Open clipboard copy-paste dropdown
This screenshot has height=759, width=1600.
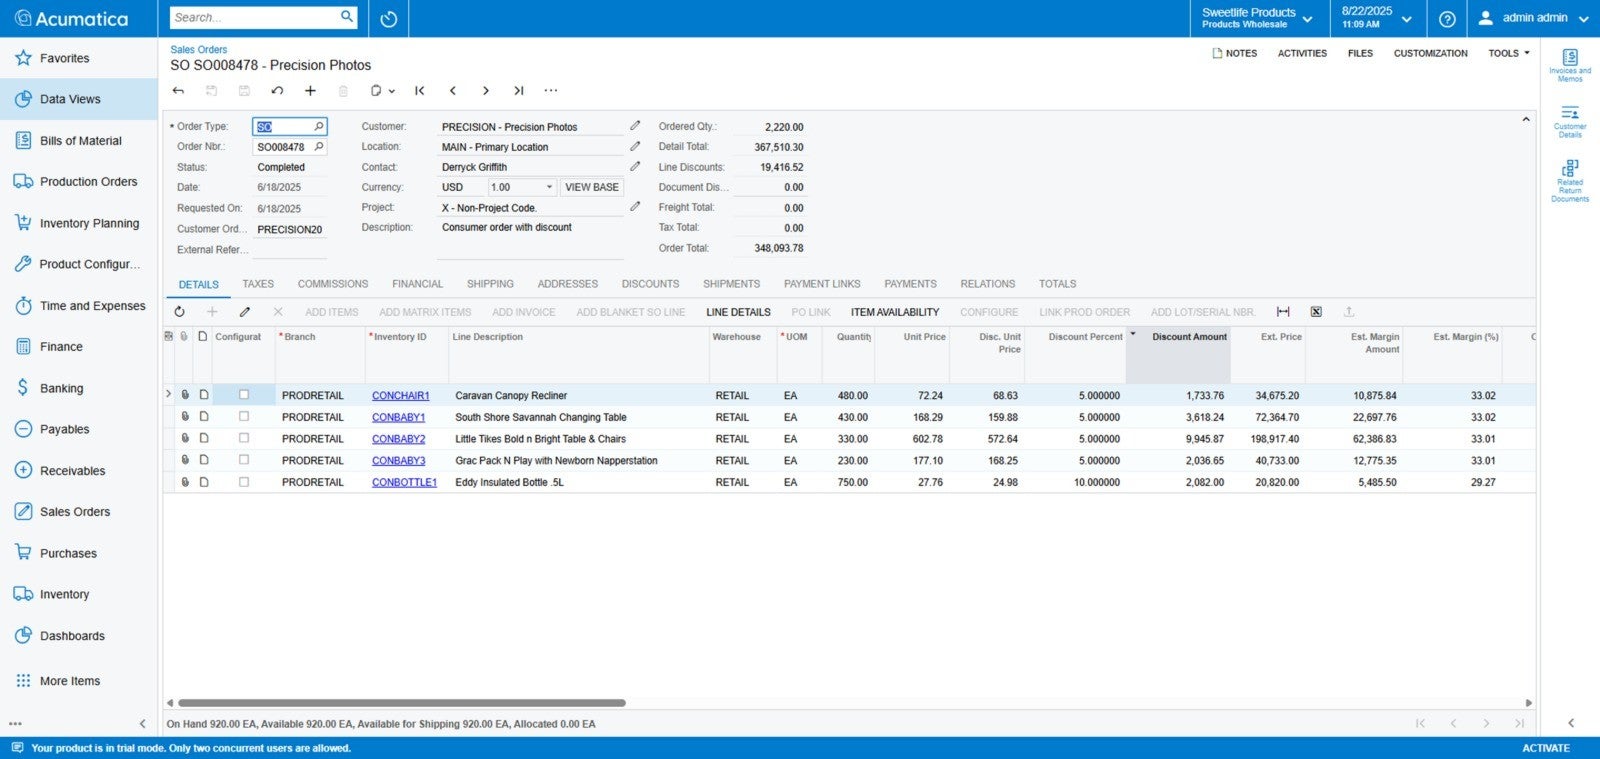(382, 91)
